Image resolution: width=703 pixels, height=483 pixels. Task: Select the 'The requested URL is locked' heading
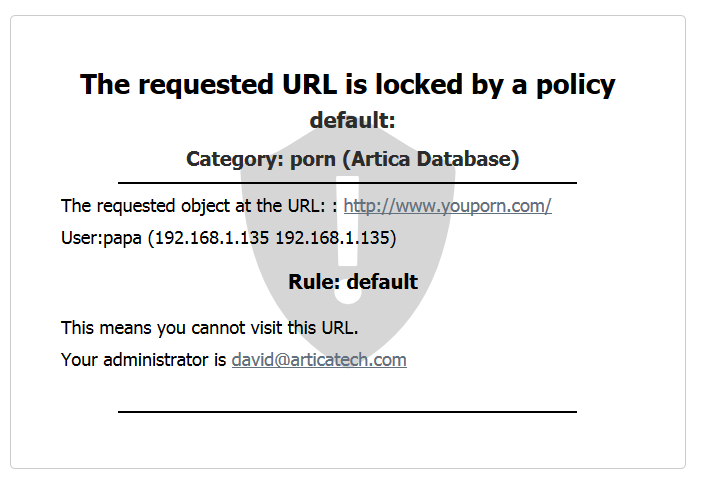tap(348, 85)
